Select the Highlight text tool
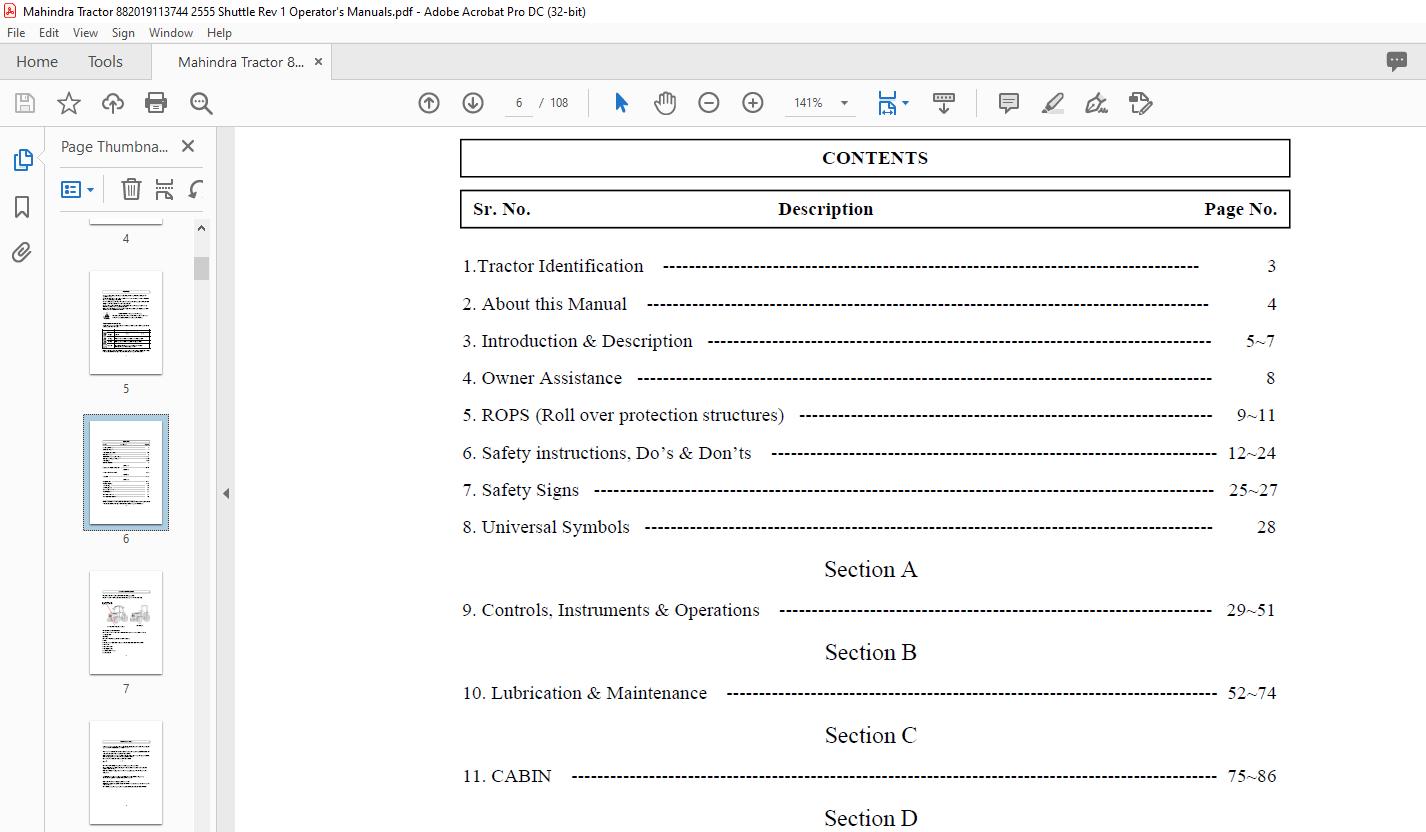The width and height of the screenshot is (1426, 832). tap(1052, 103)
